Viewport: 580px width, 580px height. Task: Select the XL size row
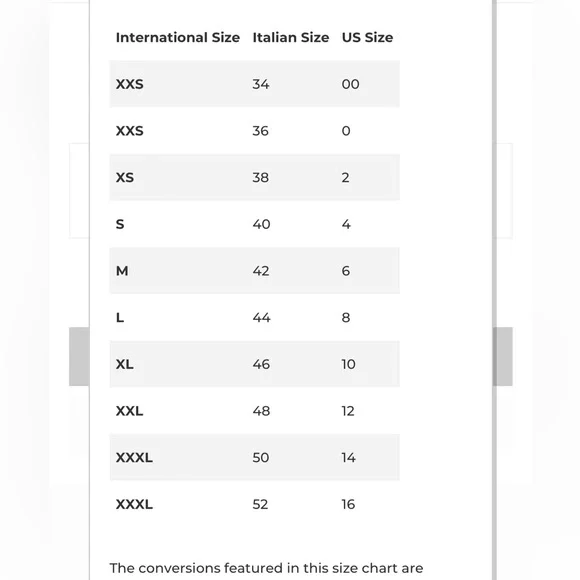(x=254, y=364)
